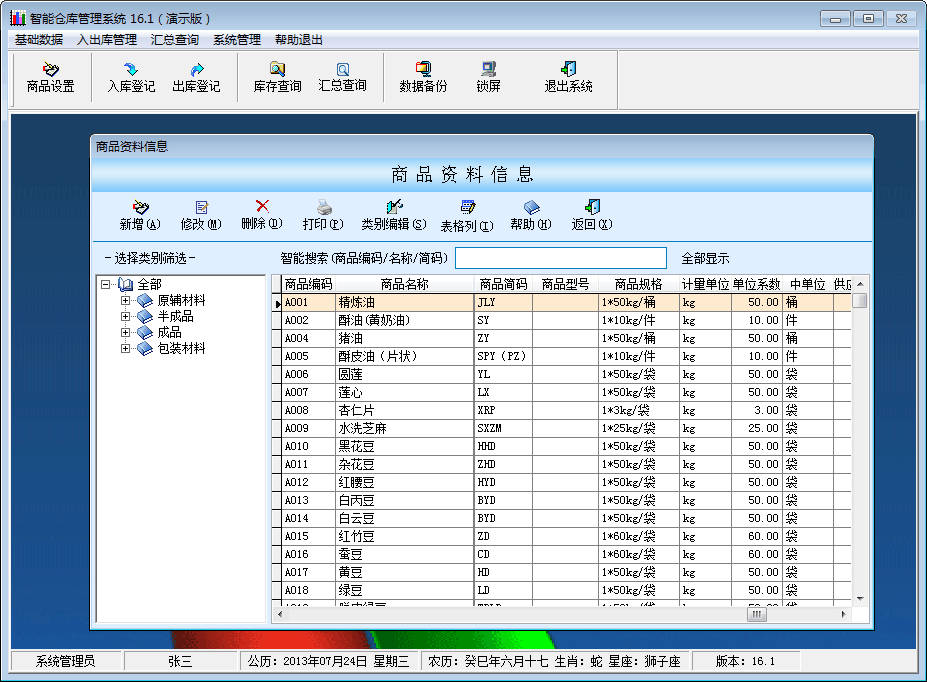
Task: Select the 原辅材料 tree category
Action: tap(181, 300)
